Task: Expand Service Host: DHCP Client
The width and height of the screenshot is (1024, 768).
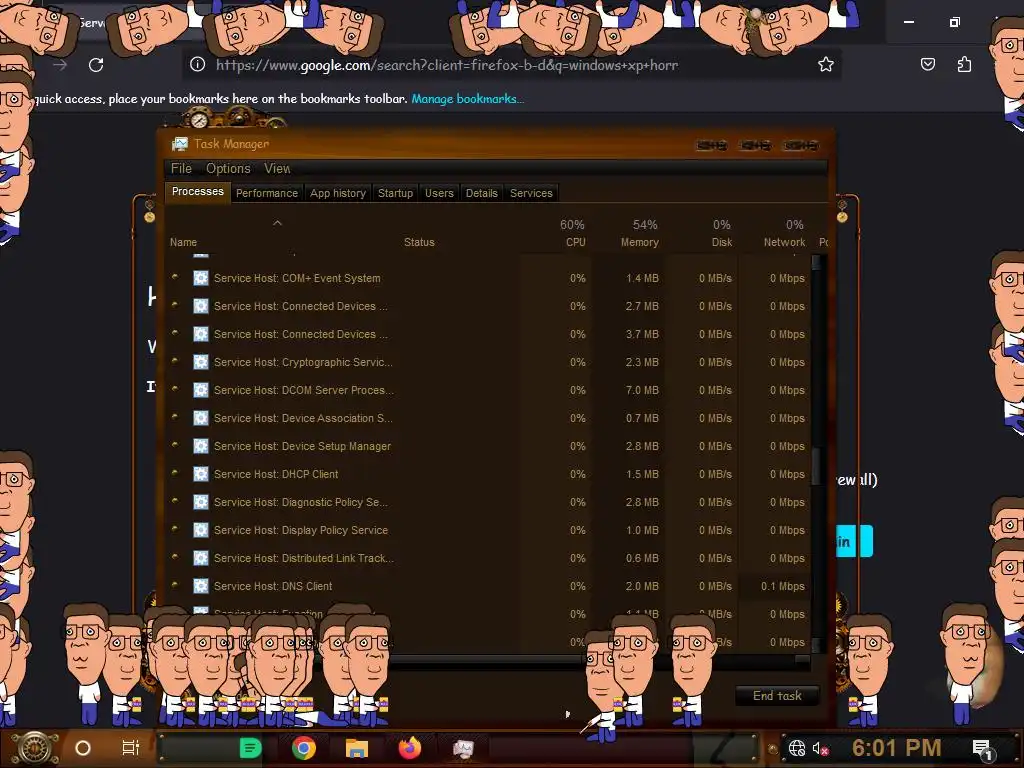Action: [175, 473]
